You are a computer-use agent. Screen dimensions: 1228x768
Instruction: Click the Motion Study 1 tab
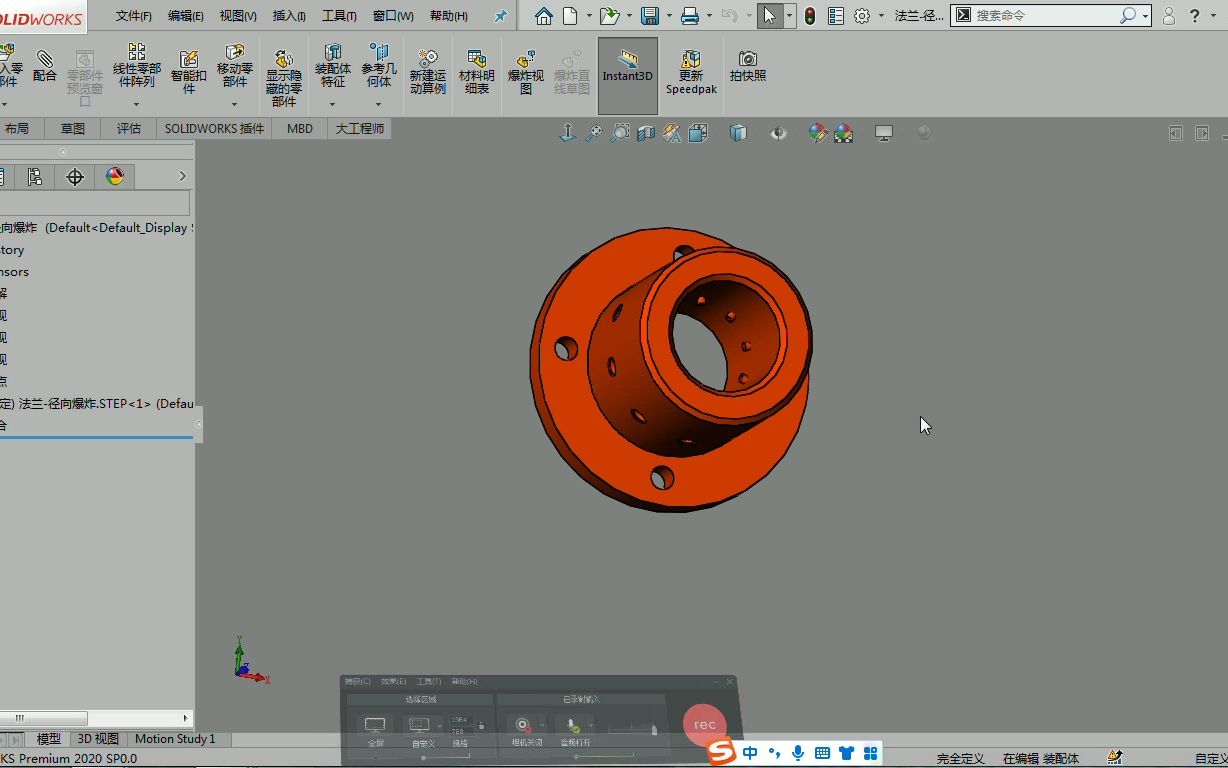176,739
